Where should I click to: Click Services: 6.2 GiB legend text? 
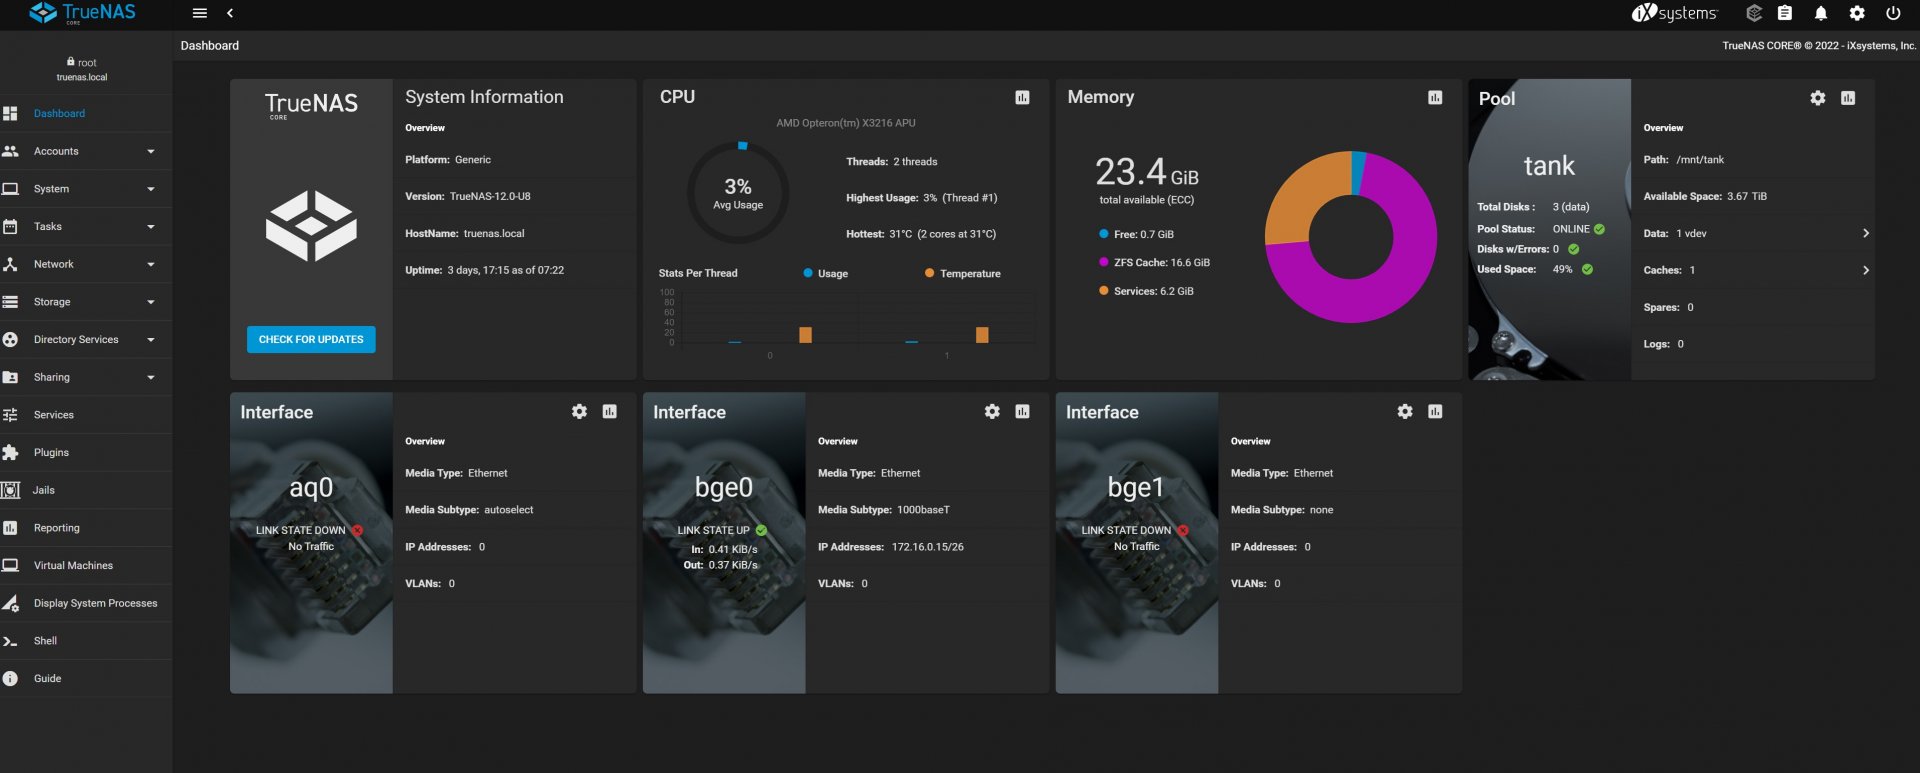tap(1154, 292)
